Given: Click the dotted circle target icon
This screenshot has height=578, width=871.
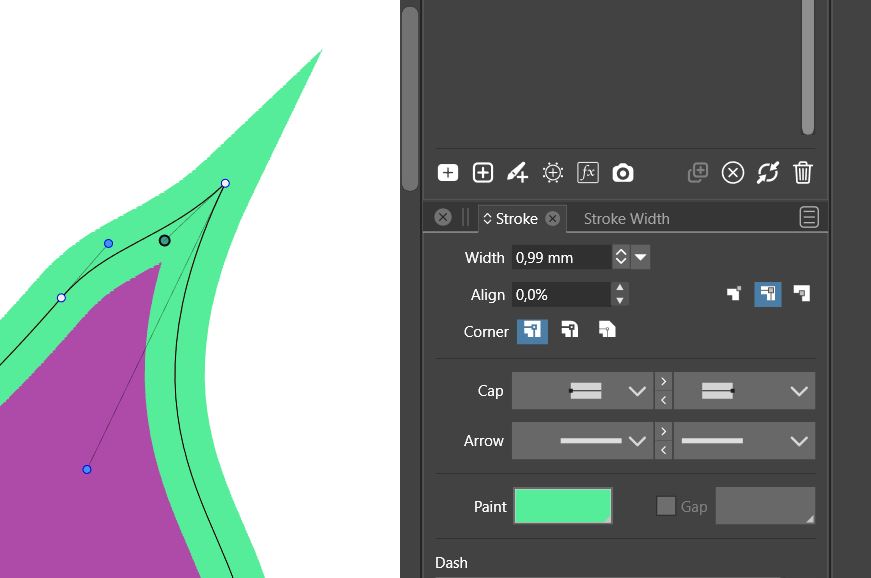Looking at the screenshot, I should click(553, 173).
